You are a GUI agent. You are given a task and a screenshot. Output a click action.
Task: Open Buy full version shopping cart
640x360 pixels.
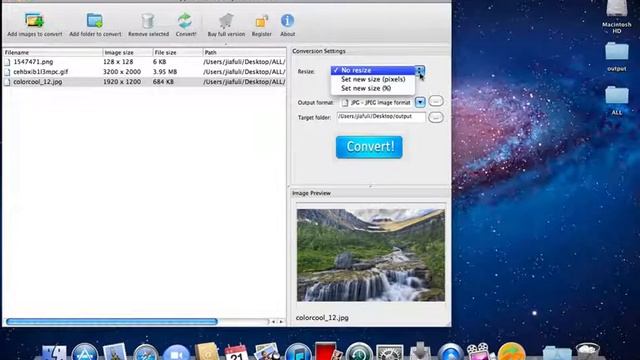(x=226, y=21)
